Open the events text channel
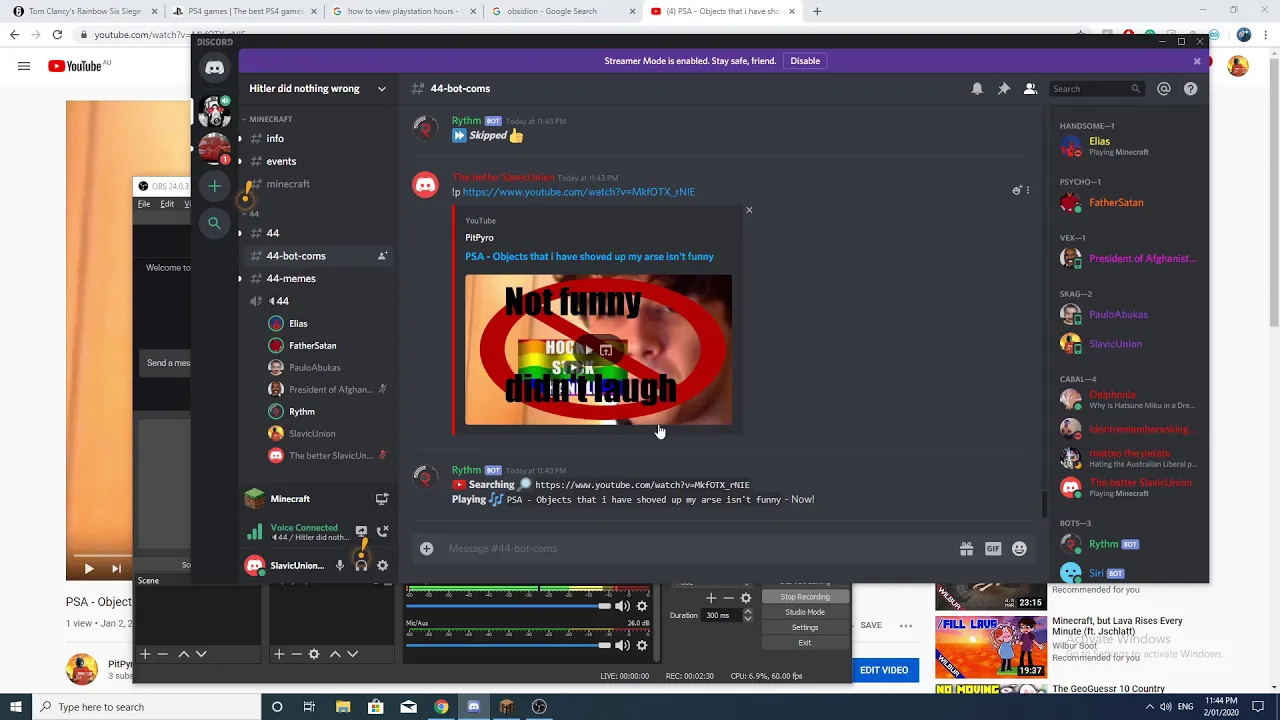The image size is (1280, 720). click(x=281, y=161)
